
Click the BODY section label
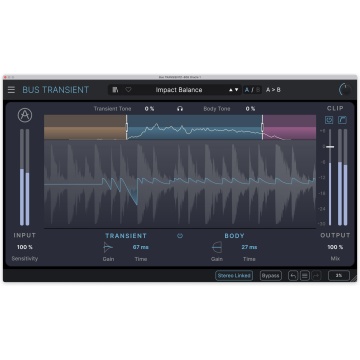pyautogui.click(x=234, y=236)
